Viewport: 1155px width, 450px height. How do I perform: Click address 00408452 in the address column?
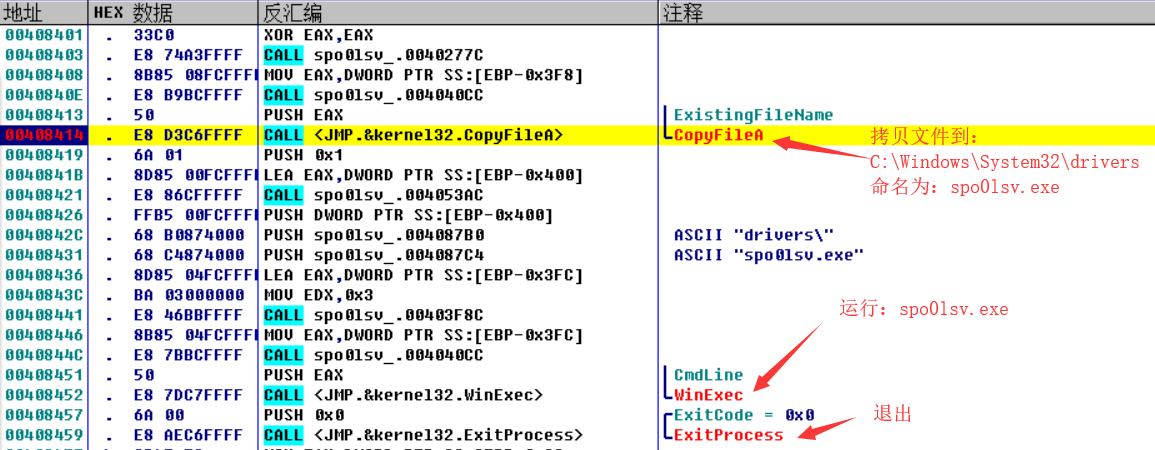point(44,395)
